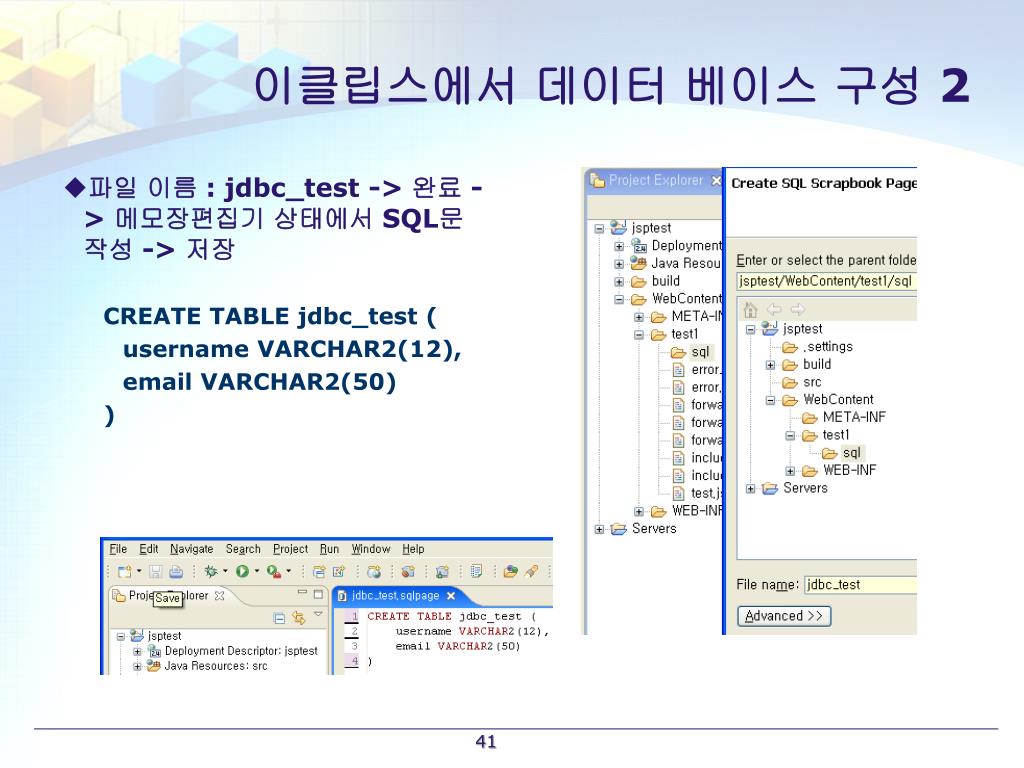The height and width of the screenshot is (768, 1024).
Task: Click the Debug bug toolbar icon
Action: [x=211, y=571]
